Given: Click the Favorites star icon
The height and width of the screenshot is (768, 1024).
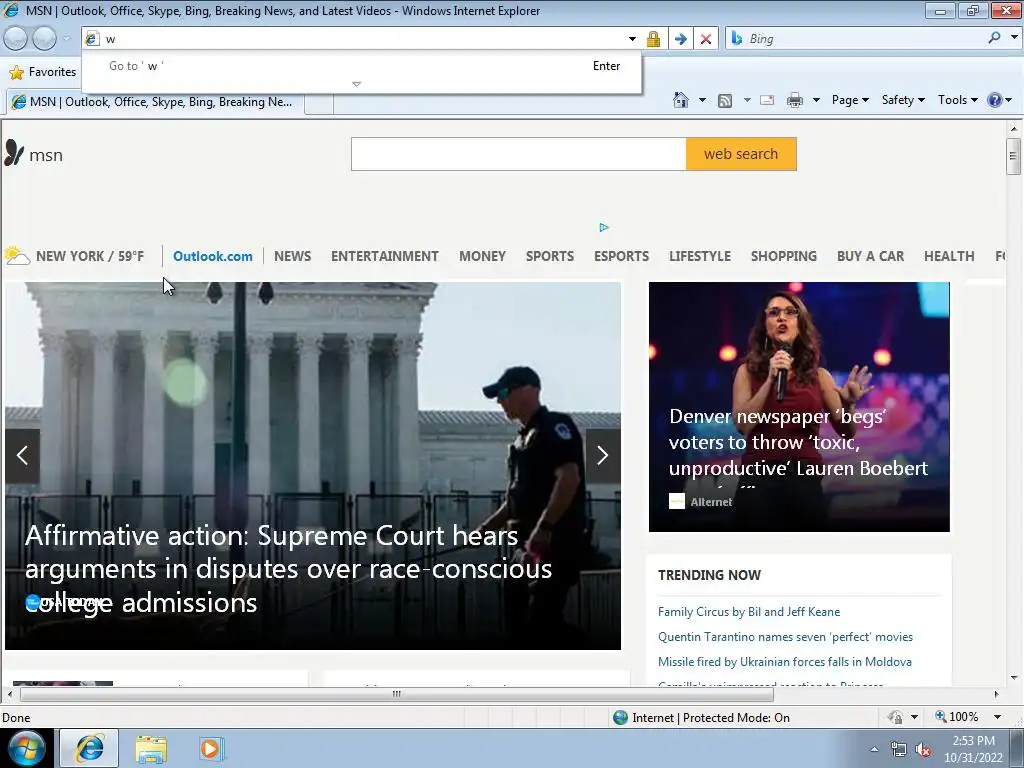Looking at the screenshot, I should coord(16,72).
